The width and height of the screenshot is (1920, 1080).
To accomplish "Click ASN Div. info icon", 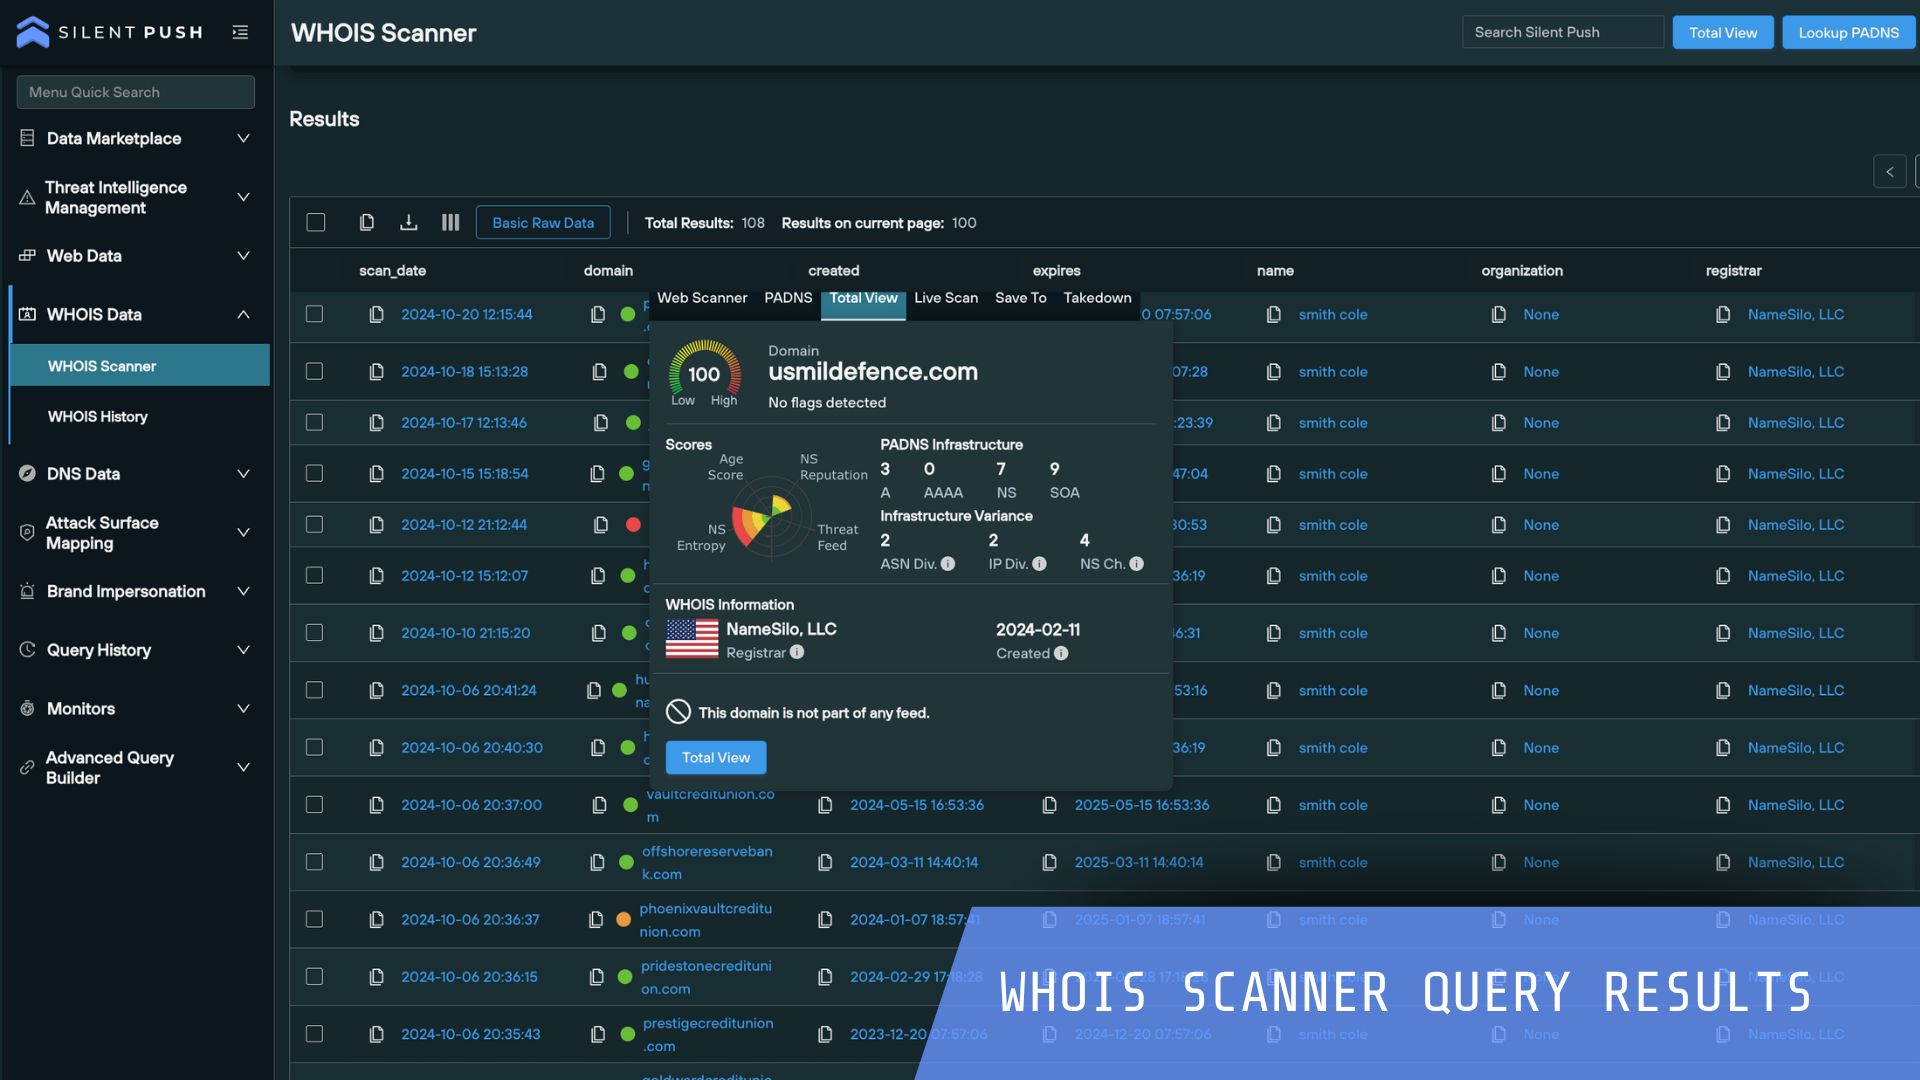I will click(948, 564).
